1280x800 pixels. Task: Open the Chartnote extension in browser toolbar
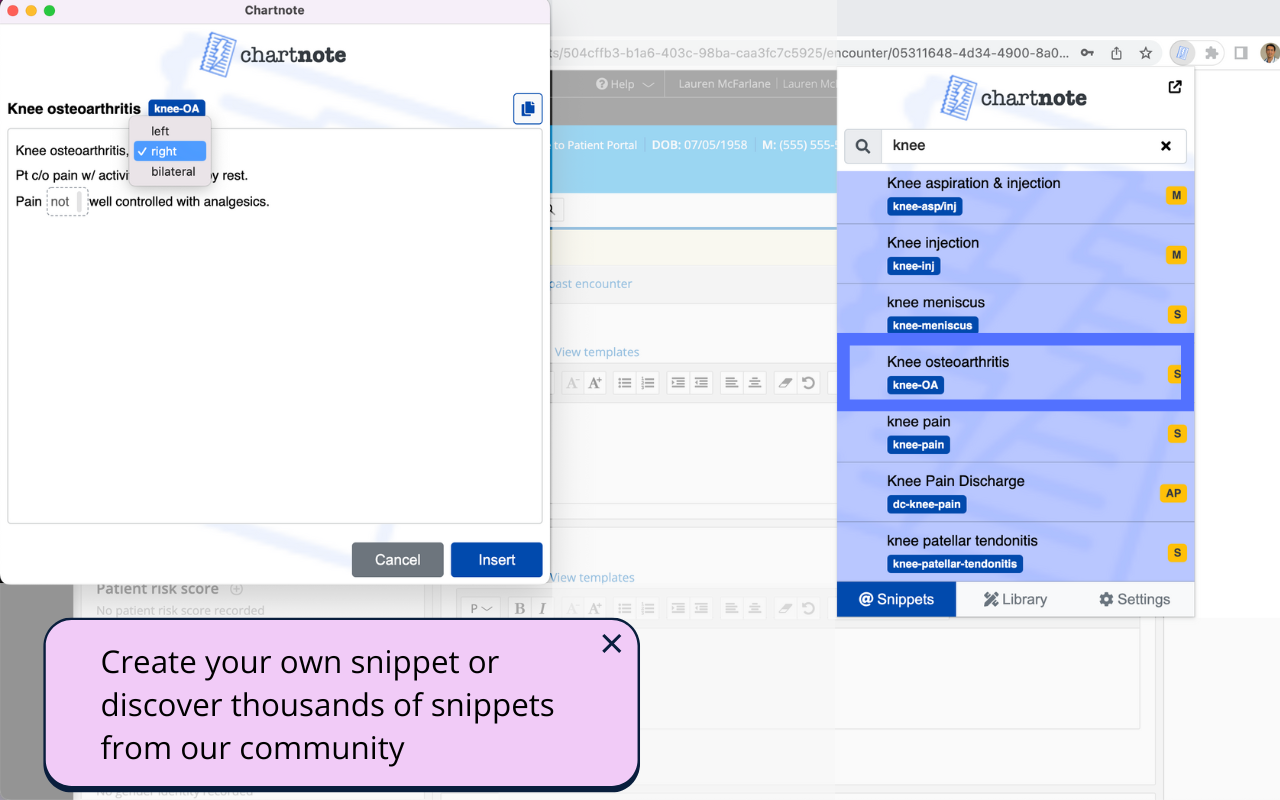click(x=1182, y=53)
